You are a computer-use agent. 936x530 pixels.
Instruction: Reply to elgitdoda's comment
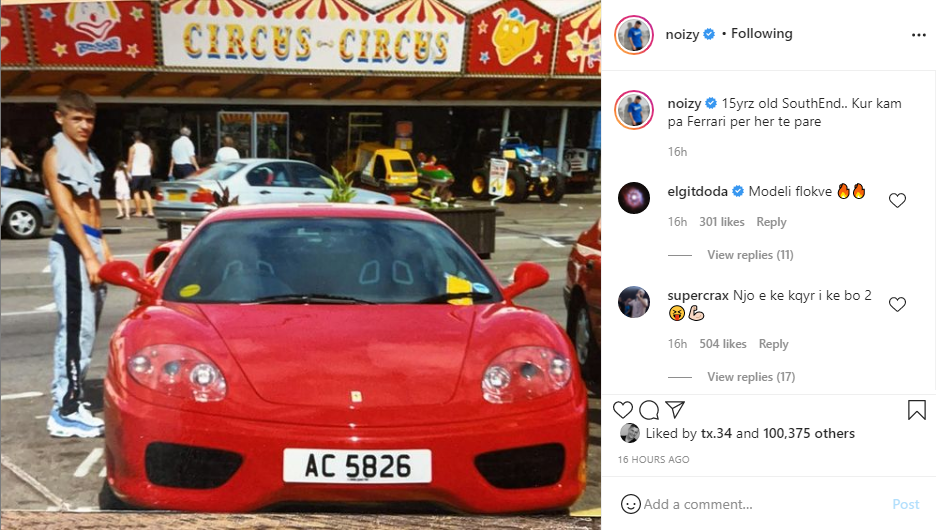771,222
